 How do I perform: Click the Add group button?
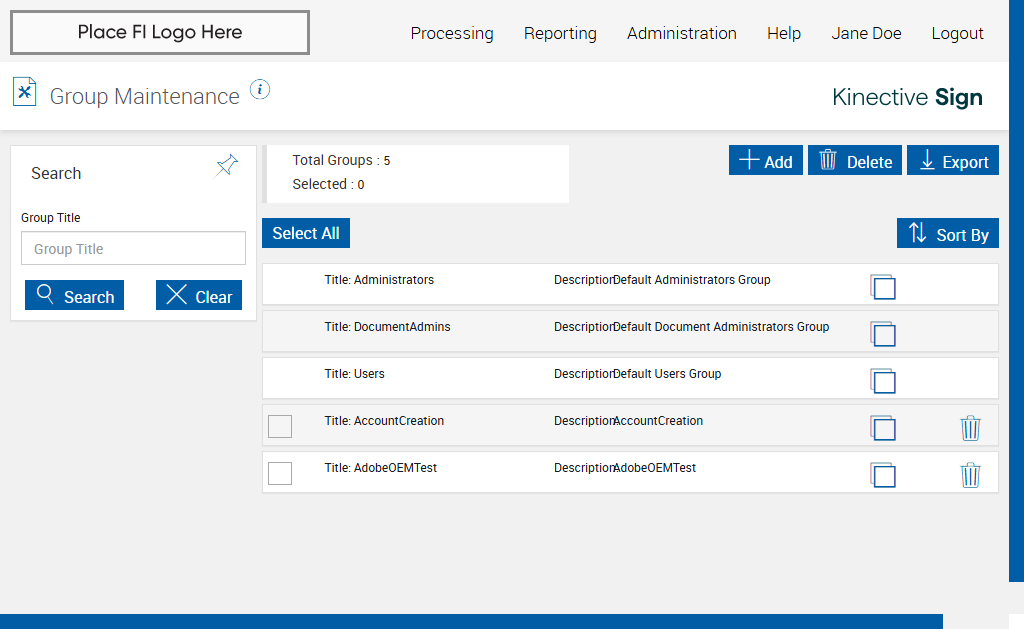tap(765, 161)
